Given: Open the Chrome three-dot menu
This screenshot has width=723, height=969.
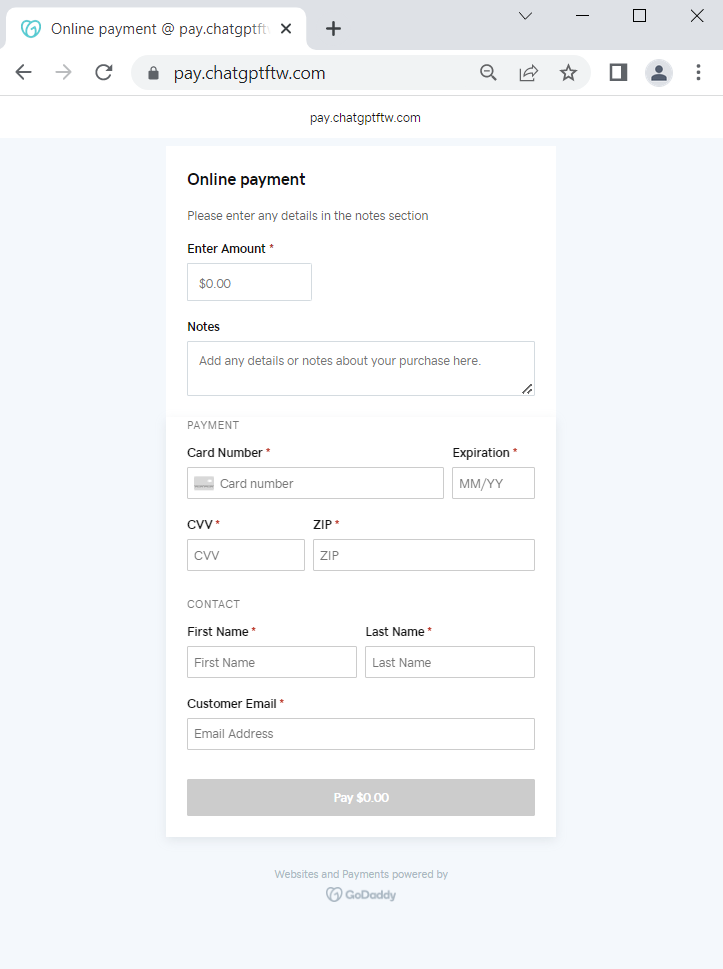Looking at the screenshot, I should [699, 72].
